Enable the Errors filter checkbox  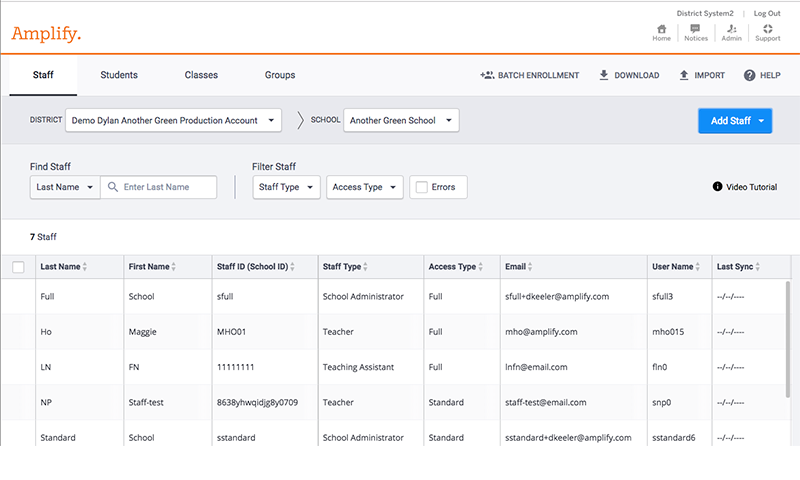click(421, 187)
